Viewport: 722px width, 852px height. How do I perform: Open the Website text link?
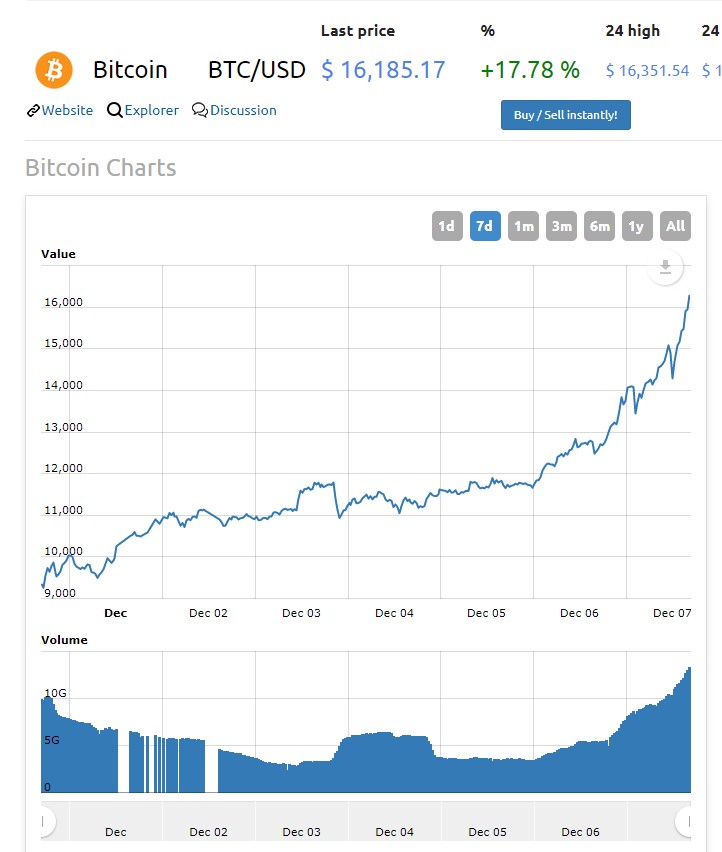(x=67, y=110)
